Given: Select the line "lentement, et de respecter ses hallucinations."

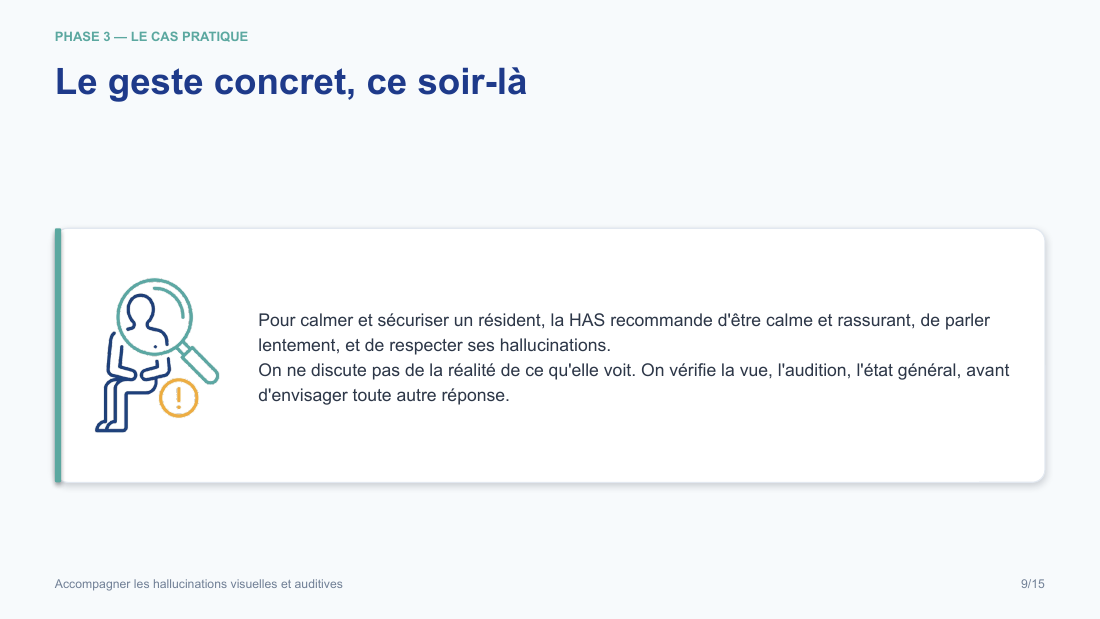Looking at the screenshot, I should tap(434, 345).
